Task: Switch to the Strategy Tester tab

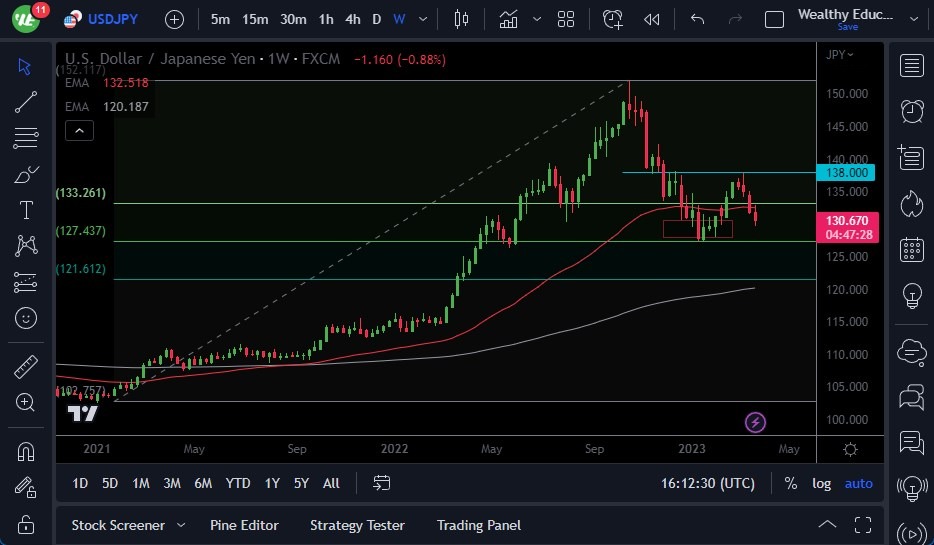Action: (357, 525)
